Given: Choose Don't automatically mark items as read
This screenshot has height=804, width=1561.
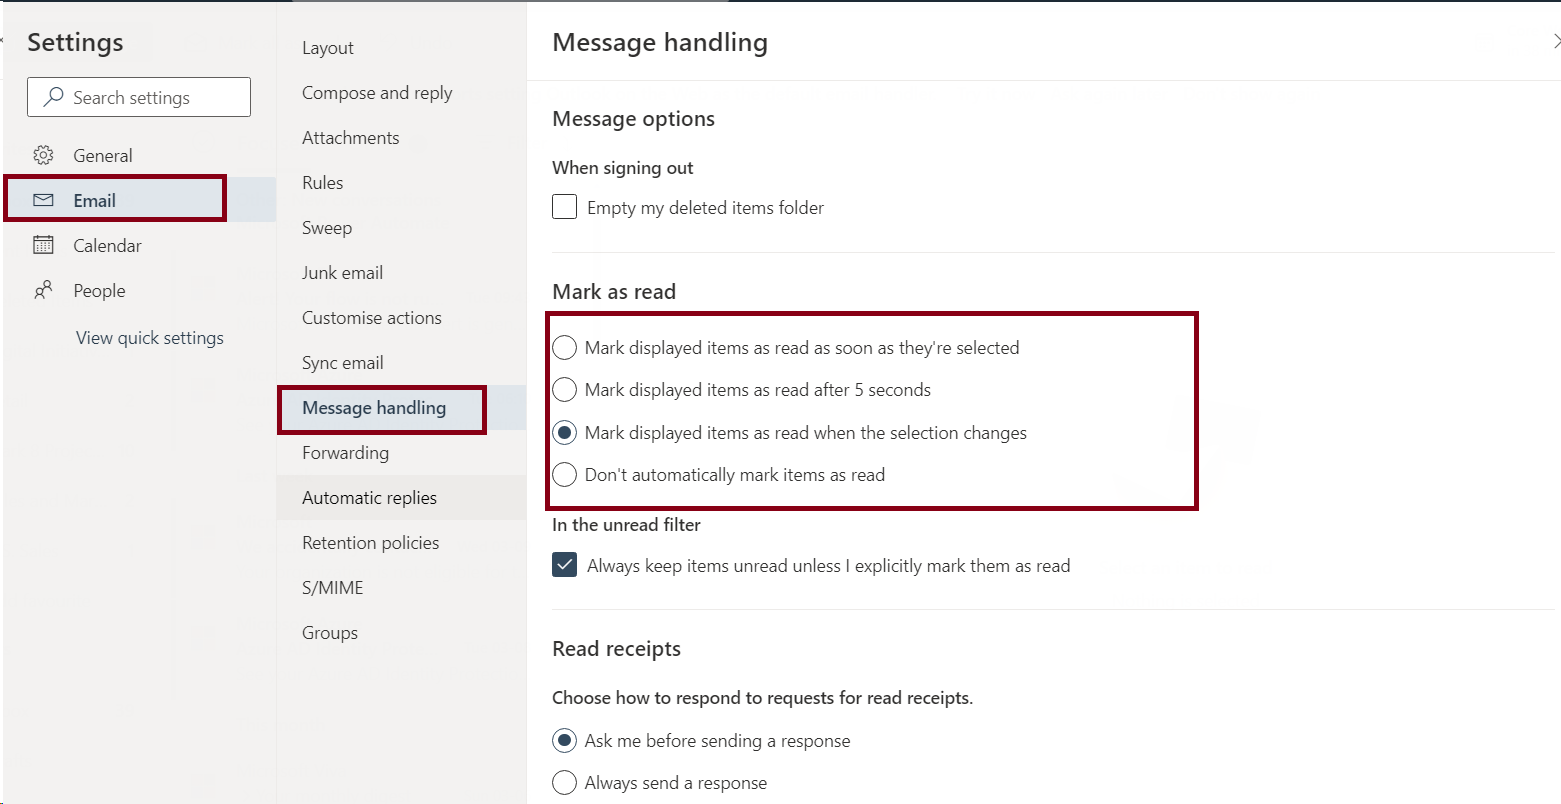Looking at the screenshot, I should (x=564, y=474).
